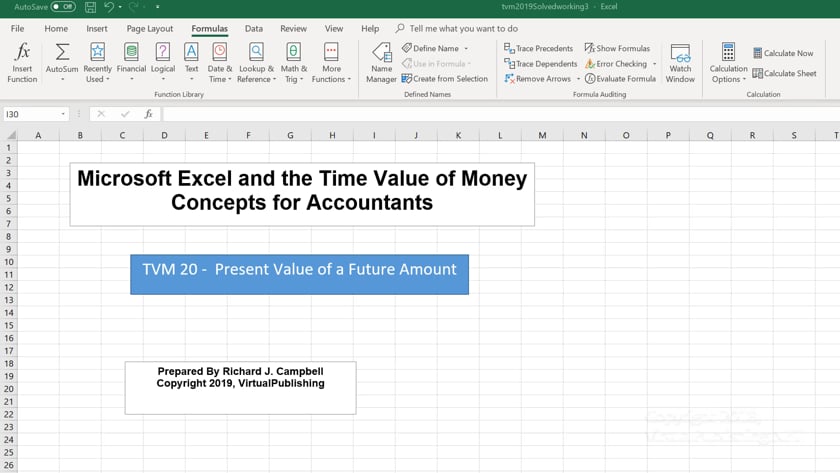Screen dimensions: 840x473
Task: Click Calculate Sheet
Action: point(784,73)
